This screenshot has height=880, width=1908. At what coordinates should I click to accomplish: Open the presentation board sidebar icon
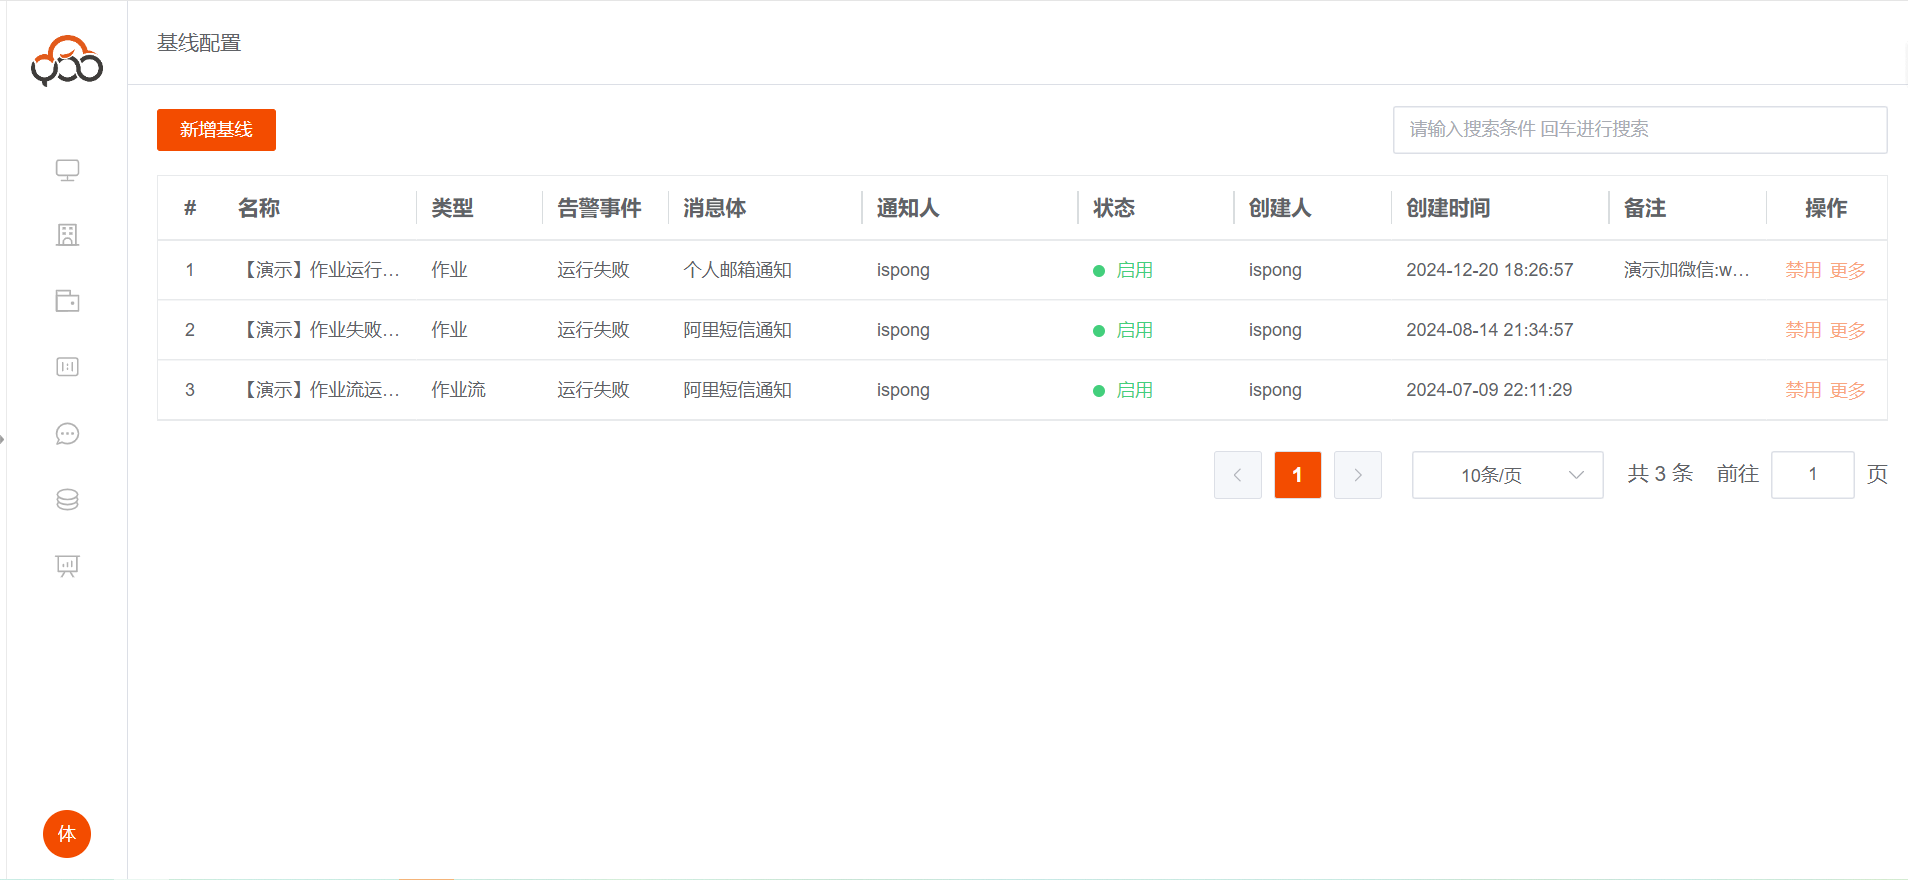tap(67, 566)
